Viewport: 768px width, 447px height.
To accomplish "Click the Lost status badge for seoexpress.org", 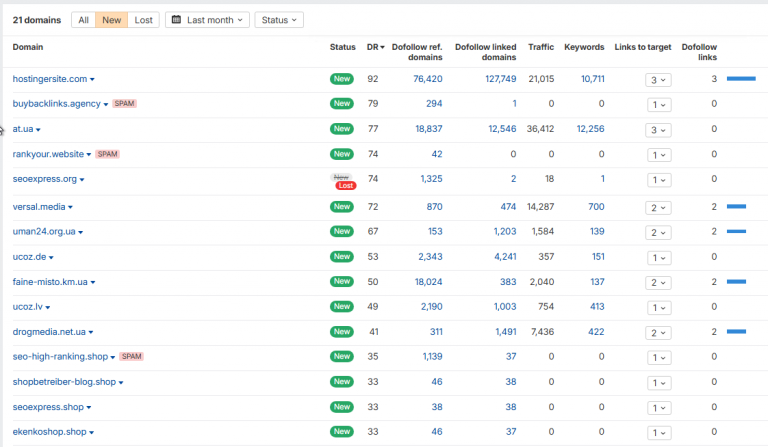I will point(346,186).
